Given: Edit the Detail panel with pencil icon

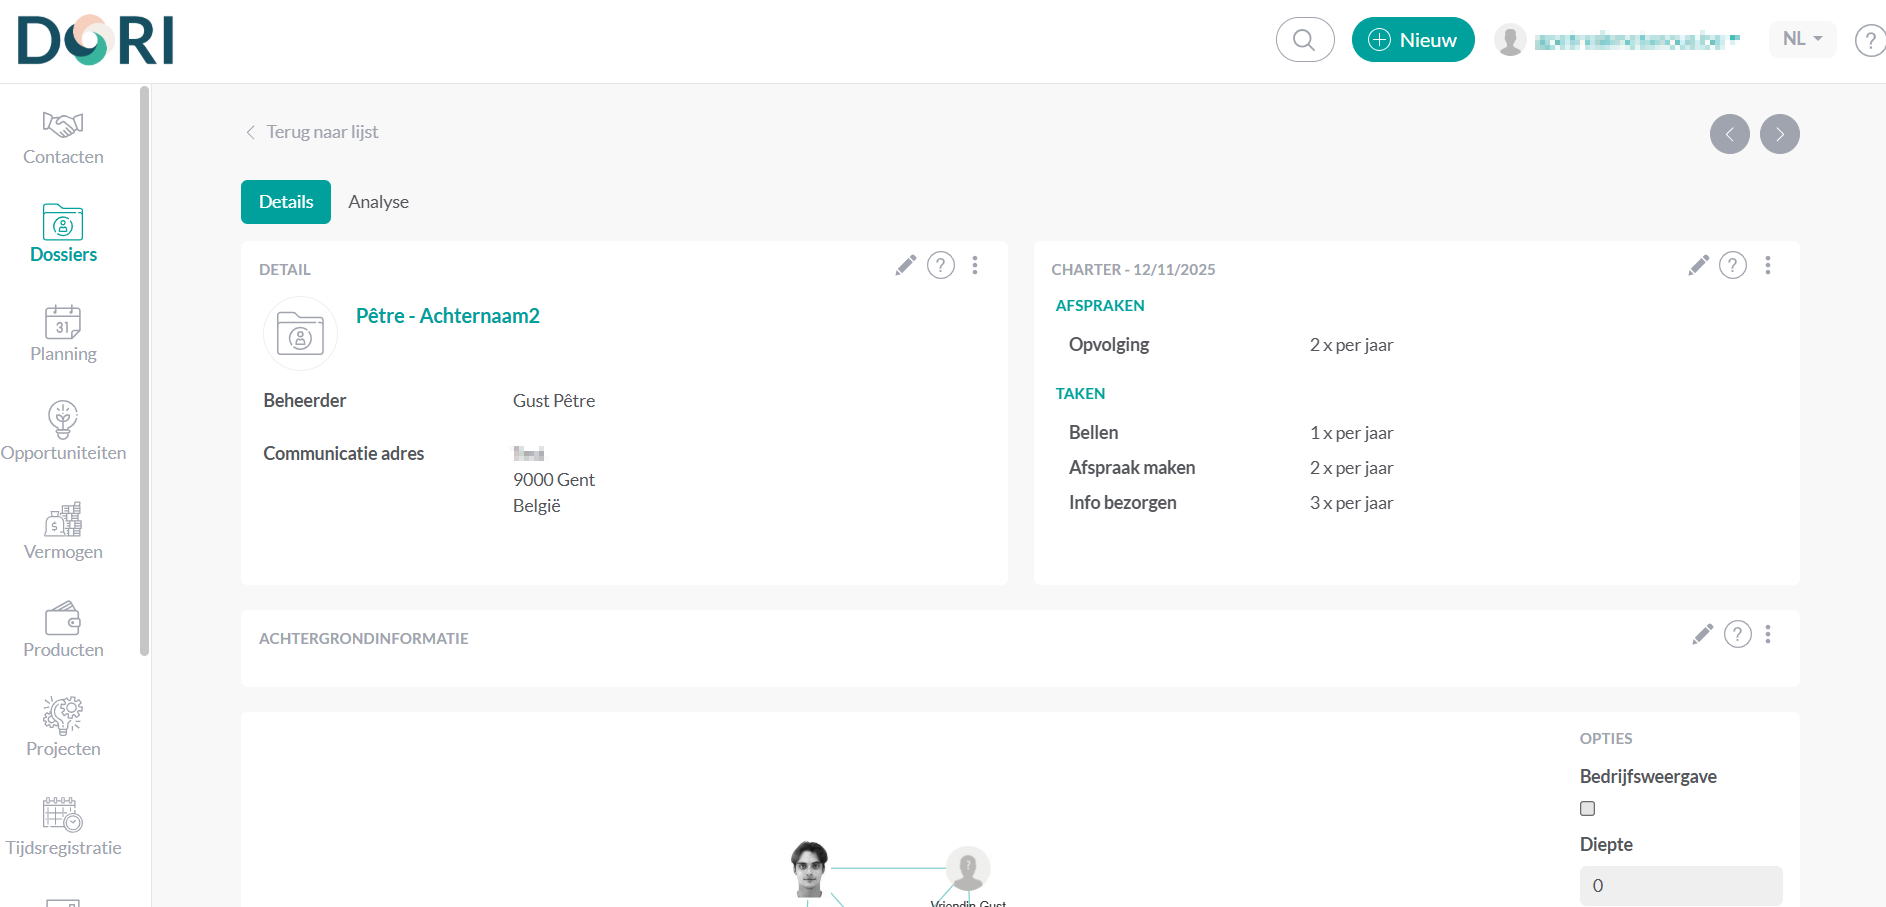Looking at the screenshot, I should click(x=905, y=265).
